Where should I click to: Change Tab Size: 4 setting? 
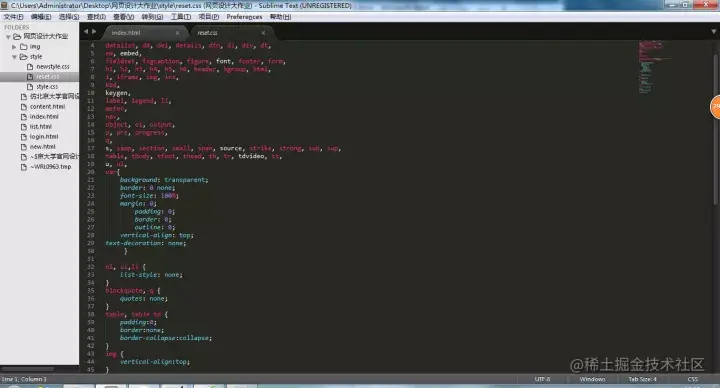tap(642, 379)
